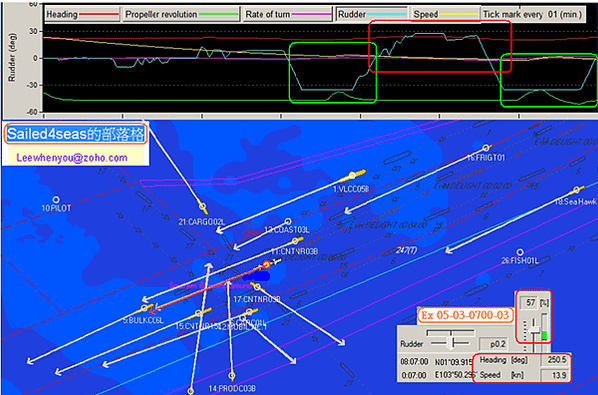The image size is (598, 395).
Task: Select the 18:SeaHawk ship marker
Action: 577,189
